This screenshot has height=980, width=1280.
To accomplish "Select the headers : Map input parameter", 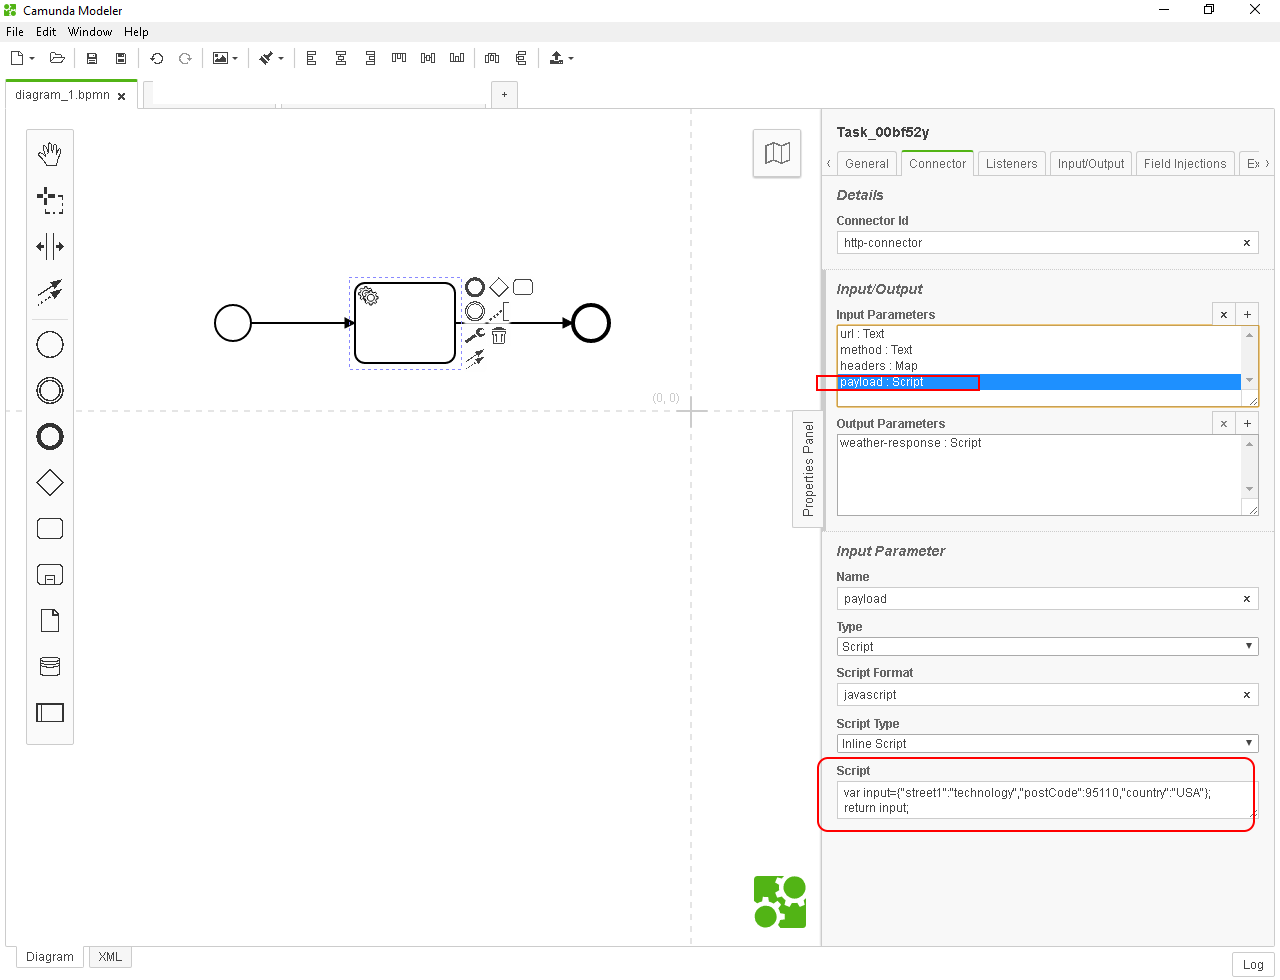I will pos(878,366).
